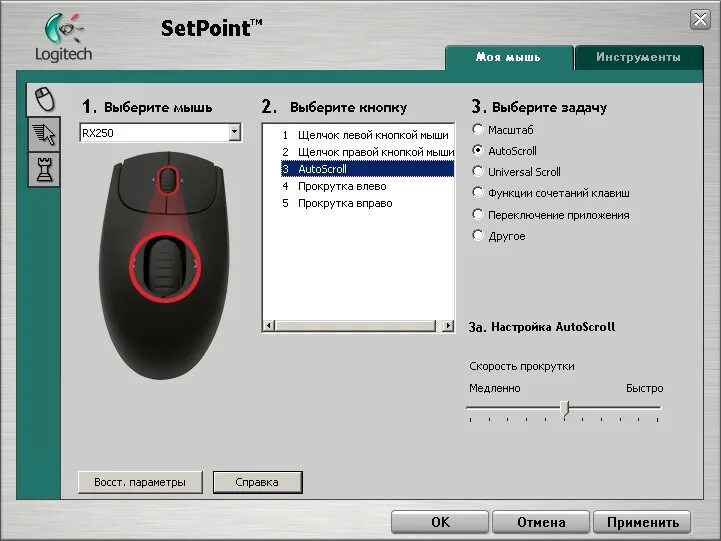Click left arrow of button list scrollbar
Viewport: 721px width, 541px height.
[269, 325]
